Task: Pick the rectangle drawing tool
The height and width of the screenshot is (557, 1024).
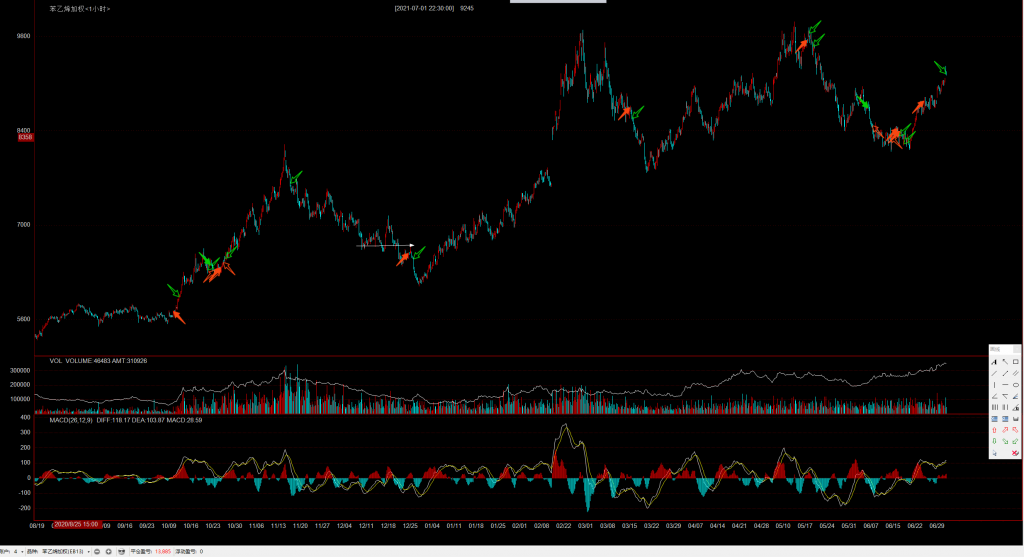Action: coord(1016,361)
